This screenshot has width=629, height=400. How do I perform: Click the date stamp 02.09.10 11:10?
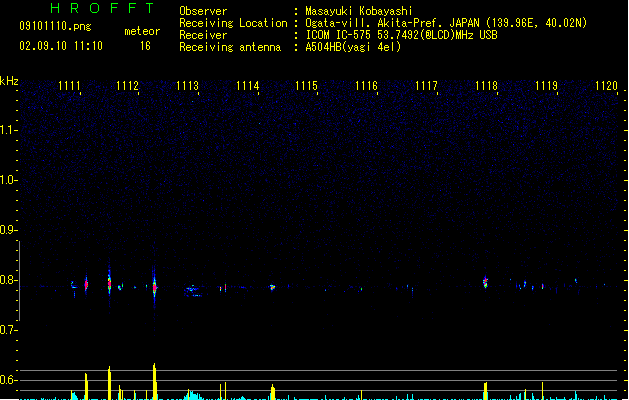[x=61, y=46]
